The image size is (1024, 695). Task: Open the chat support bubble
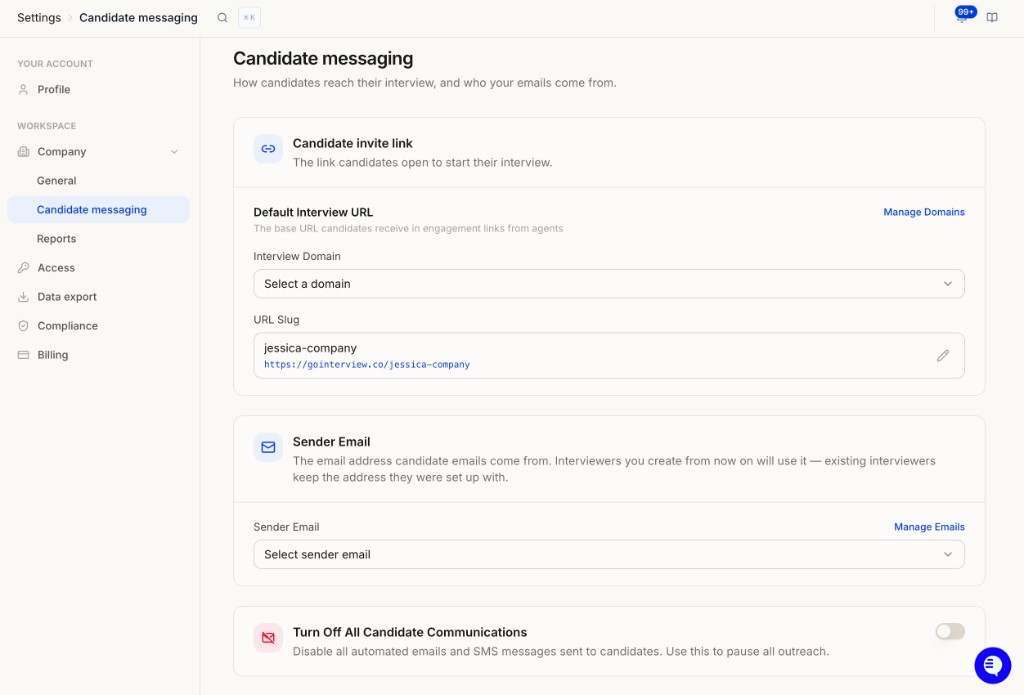pos(993,665)
